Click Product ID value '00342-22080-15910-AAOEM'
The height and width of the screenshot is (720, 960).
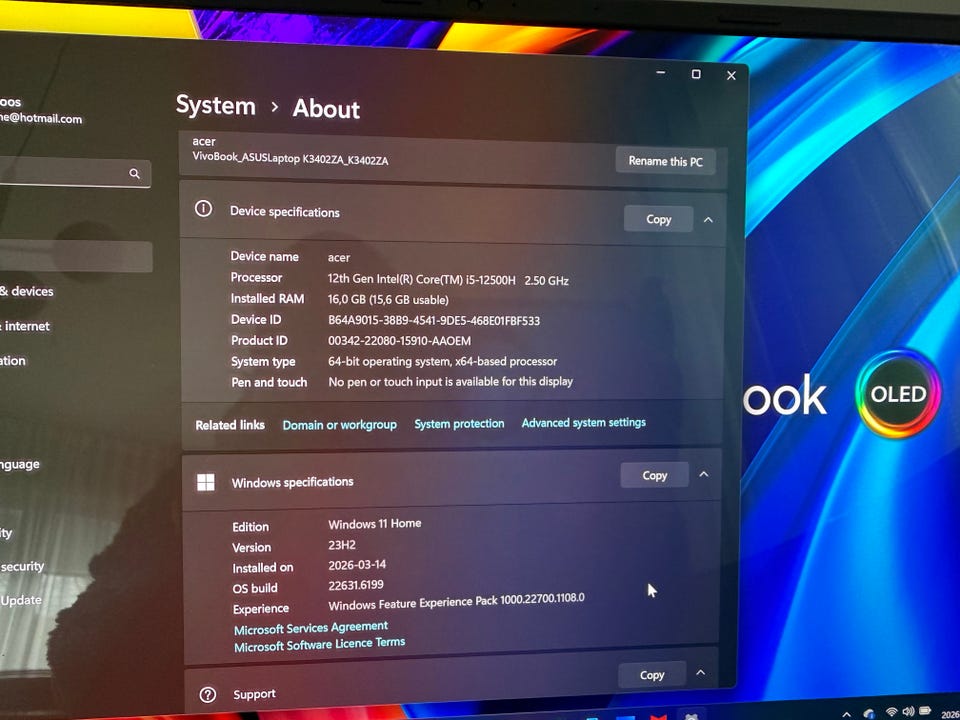(400, 341)
